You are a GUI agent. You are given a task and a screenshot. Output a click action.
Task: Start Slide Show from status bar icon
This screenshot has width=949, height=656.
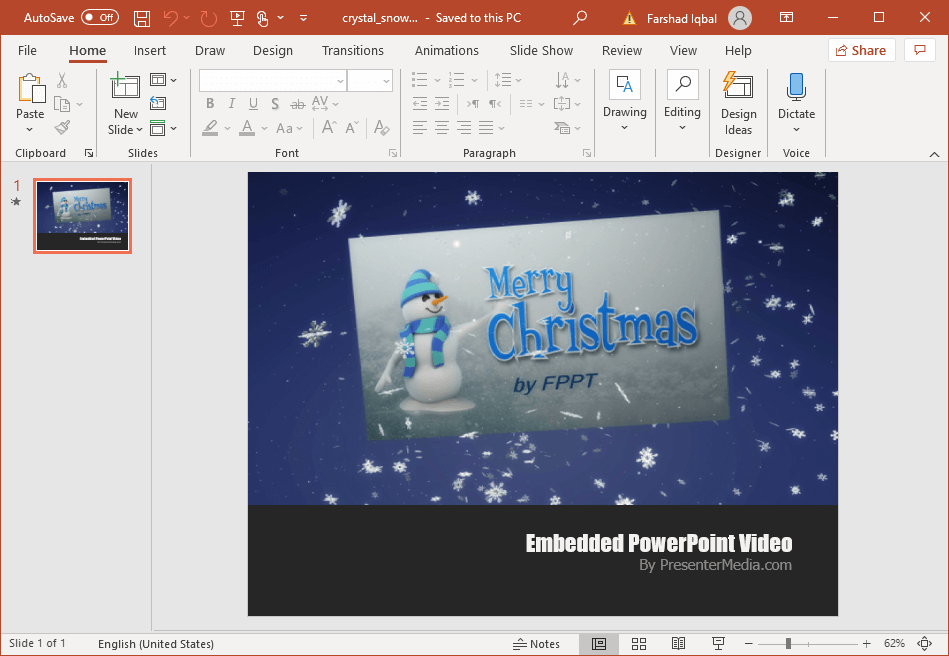718,643
